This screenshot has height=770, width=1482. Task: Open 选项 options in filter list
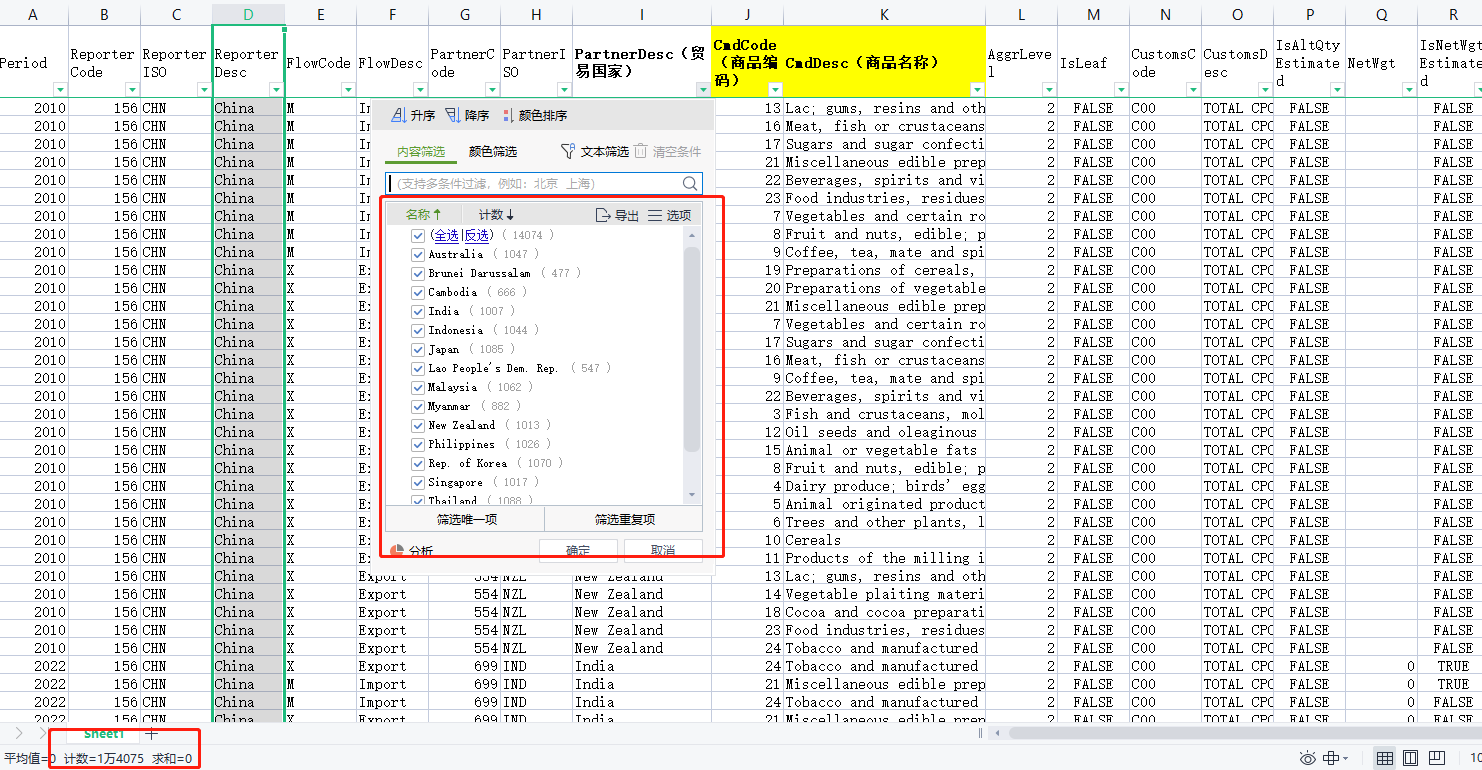tap(670, 215)
